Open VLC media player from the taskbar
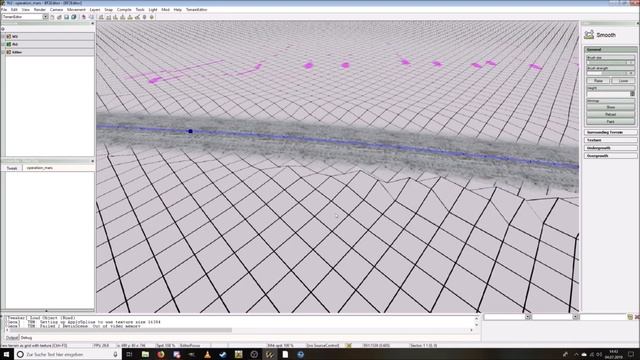Screen dimensions: 640x360 click(x=207, y=354)
